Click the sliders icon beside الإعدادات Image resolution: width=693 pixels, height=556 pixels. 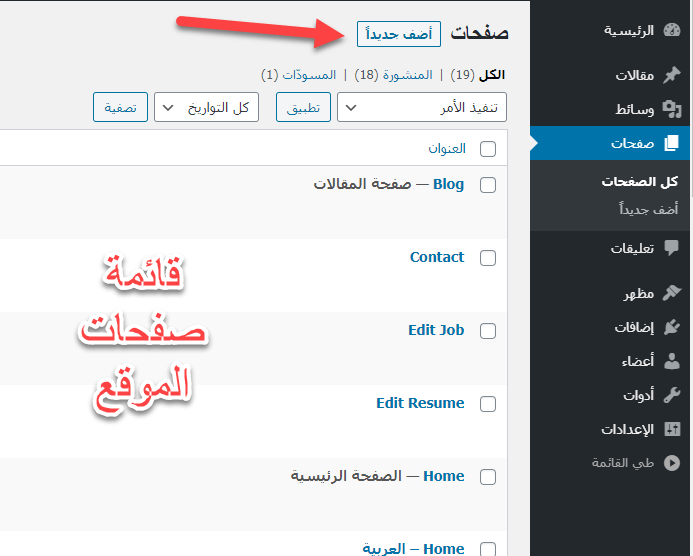pyautogui.click(x=672, y=429)
